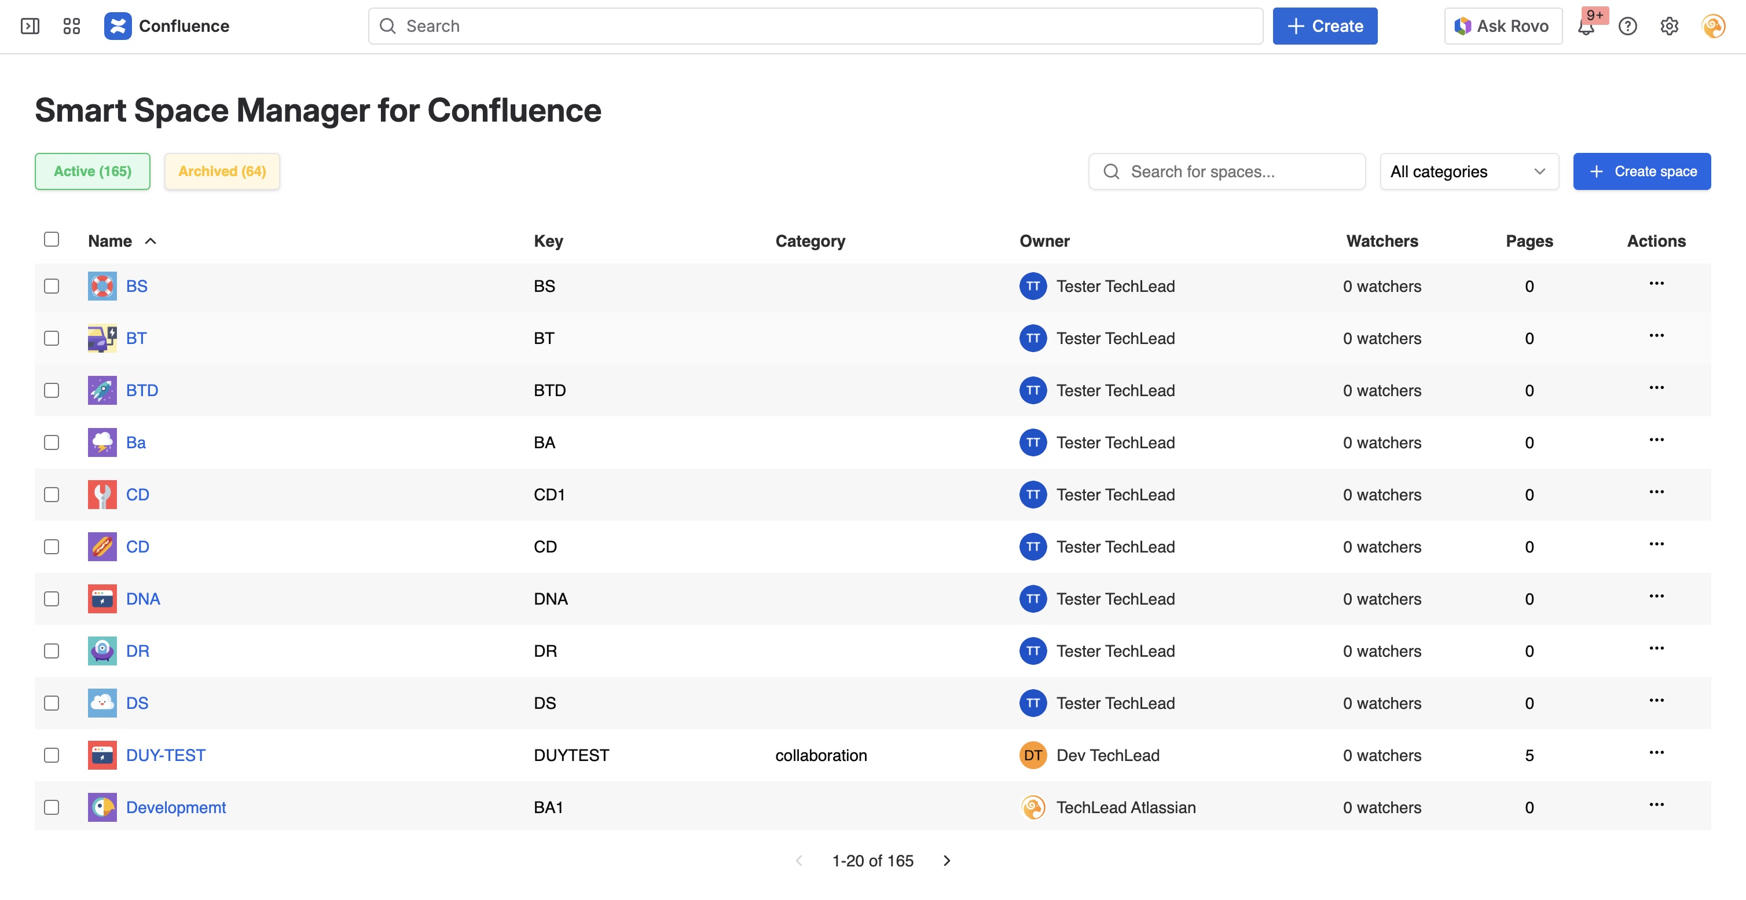Select the checkbox next to the BTD space

pyautogui.click(x=52, y=390)
